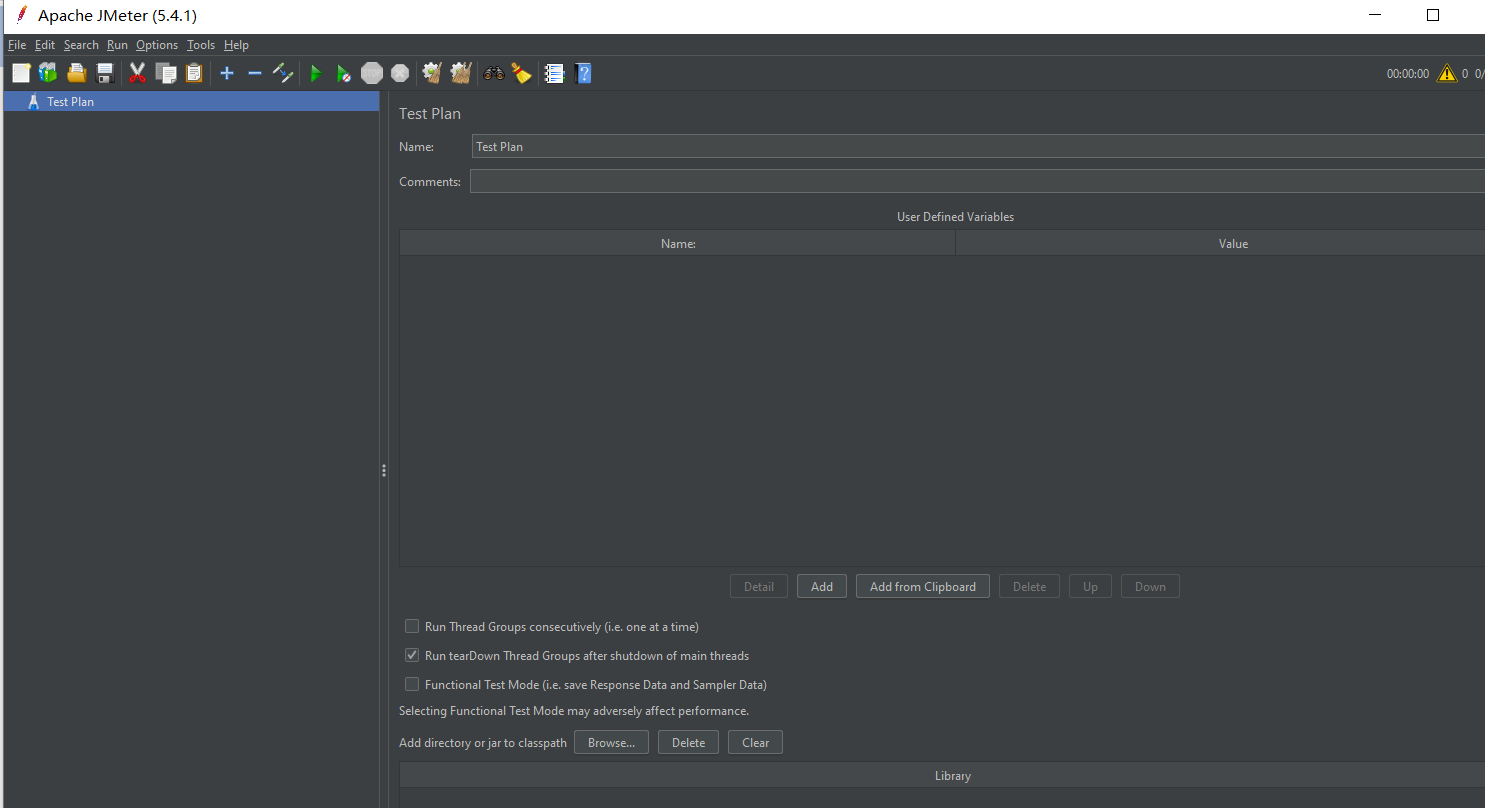
Task: Click the Copy icon in the toolbar
Action: pyautogui.click(x=166, y=73)
